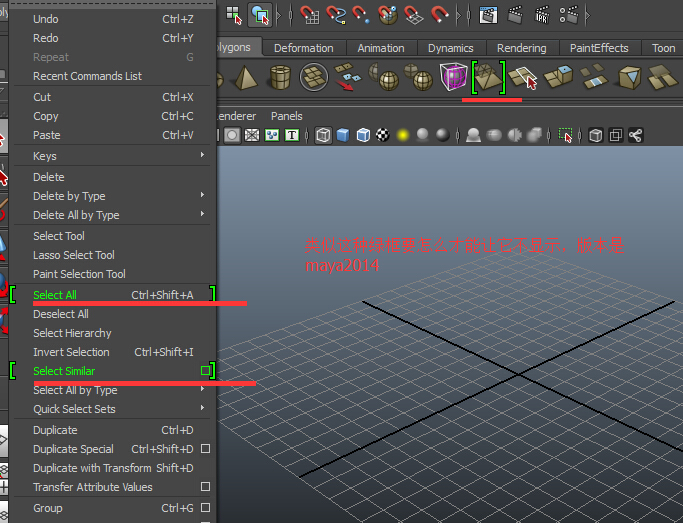The width and height of the screenshot is (683, 523).
Task: Collapse handle before snap magnet icons
Action: [291, 15]
